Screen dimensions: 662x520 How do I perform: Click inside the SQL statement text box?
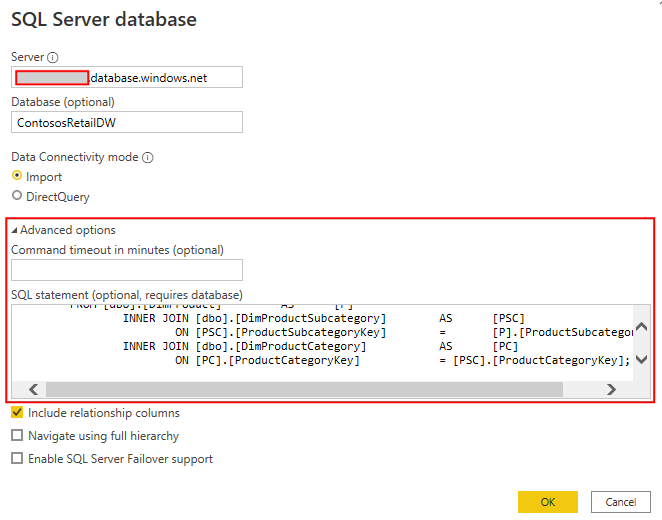pos(322,343)
